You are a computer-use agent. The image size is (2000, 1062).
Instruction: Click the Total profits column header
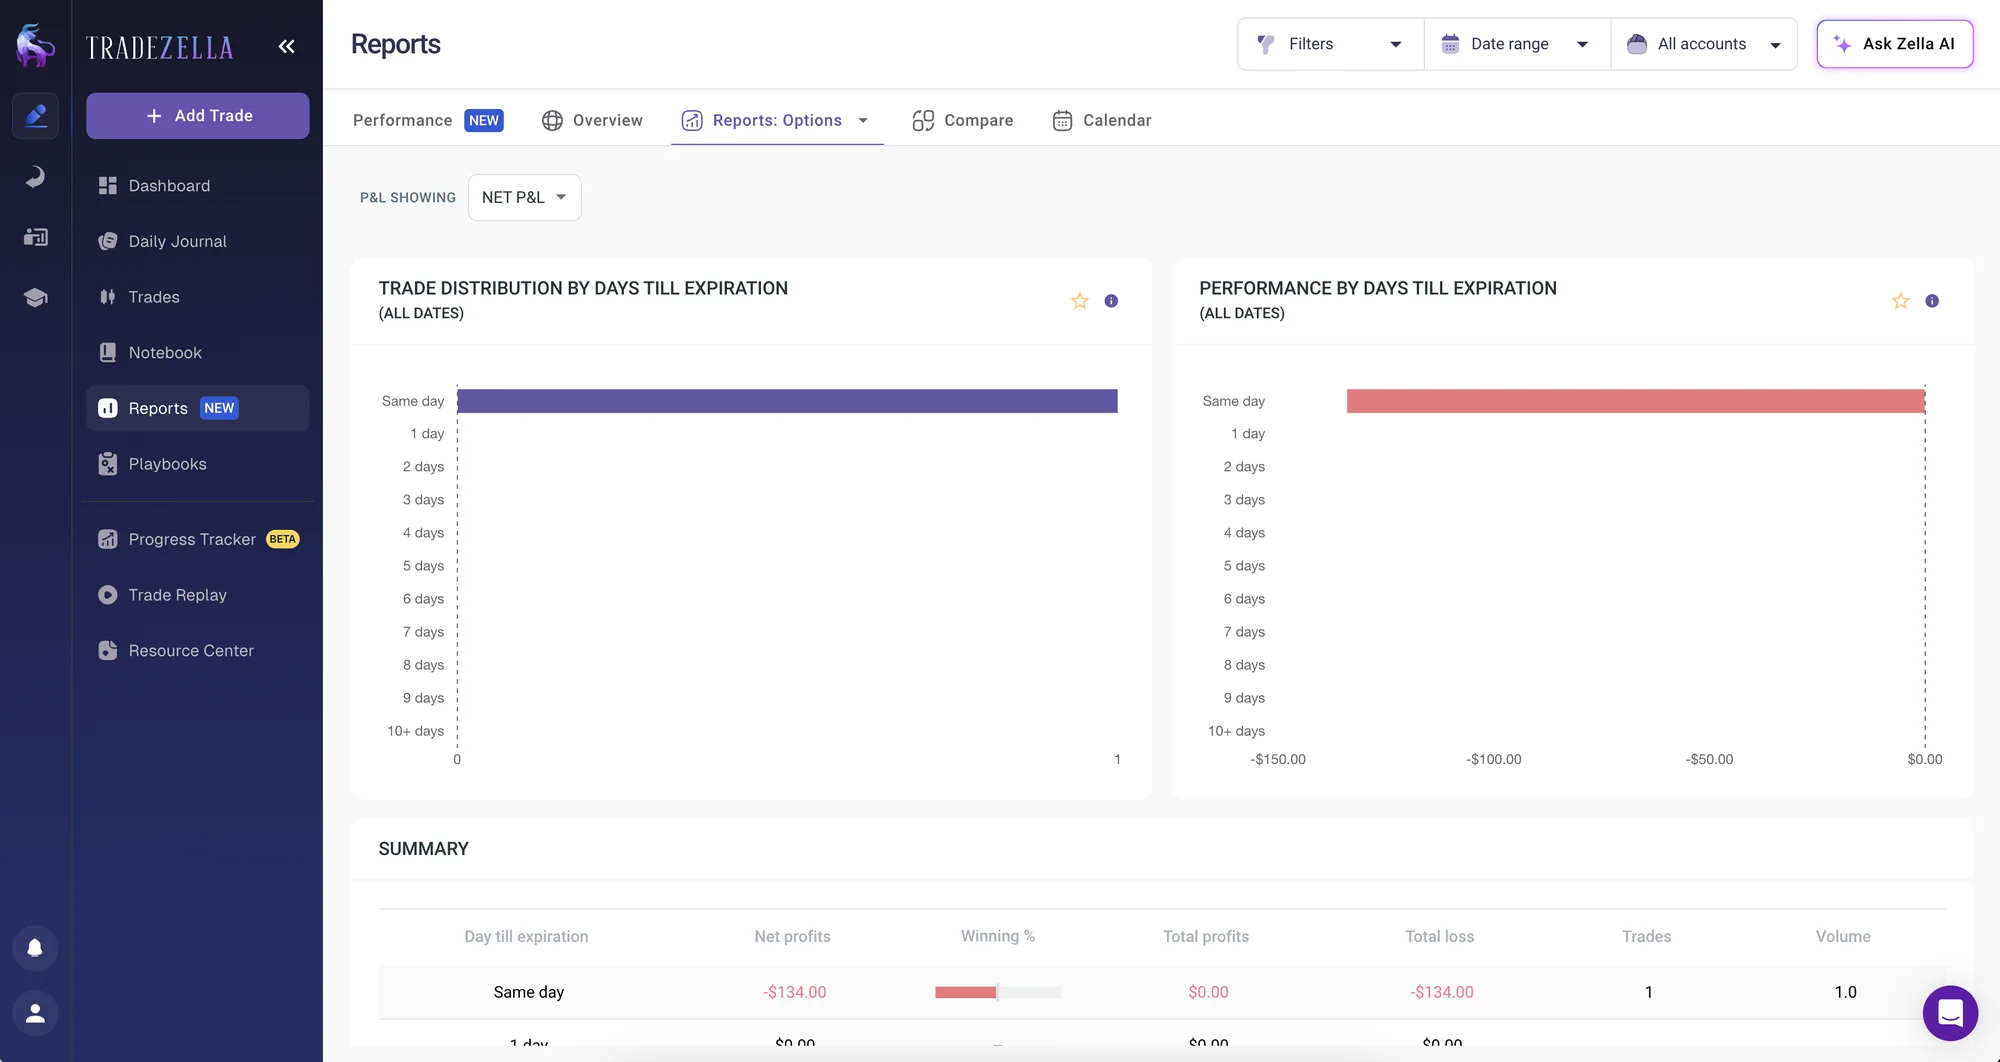click(1206, 937)
